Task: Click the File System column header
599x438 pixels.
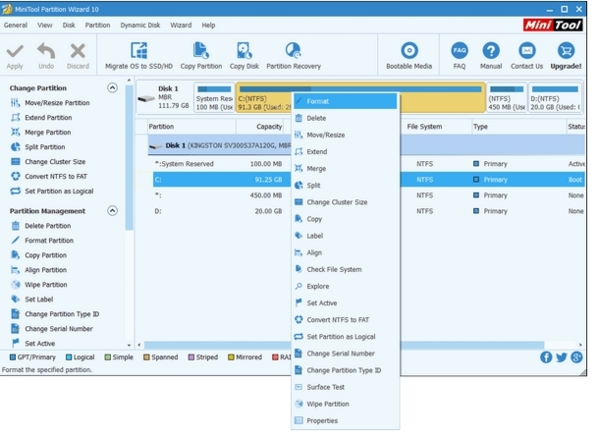Action: point(424,126)
